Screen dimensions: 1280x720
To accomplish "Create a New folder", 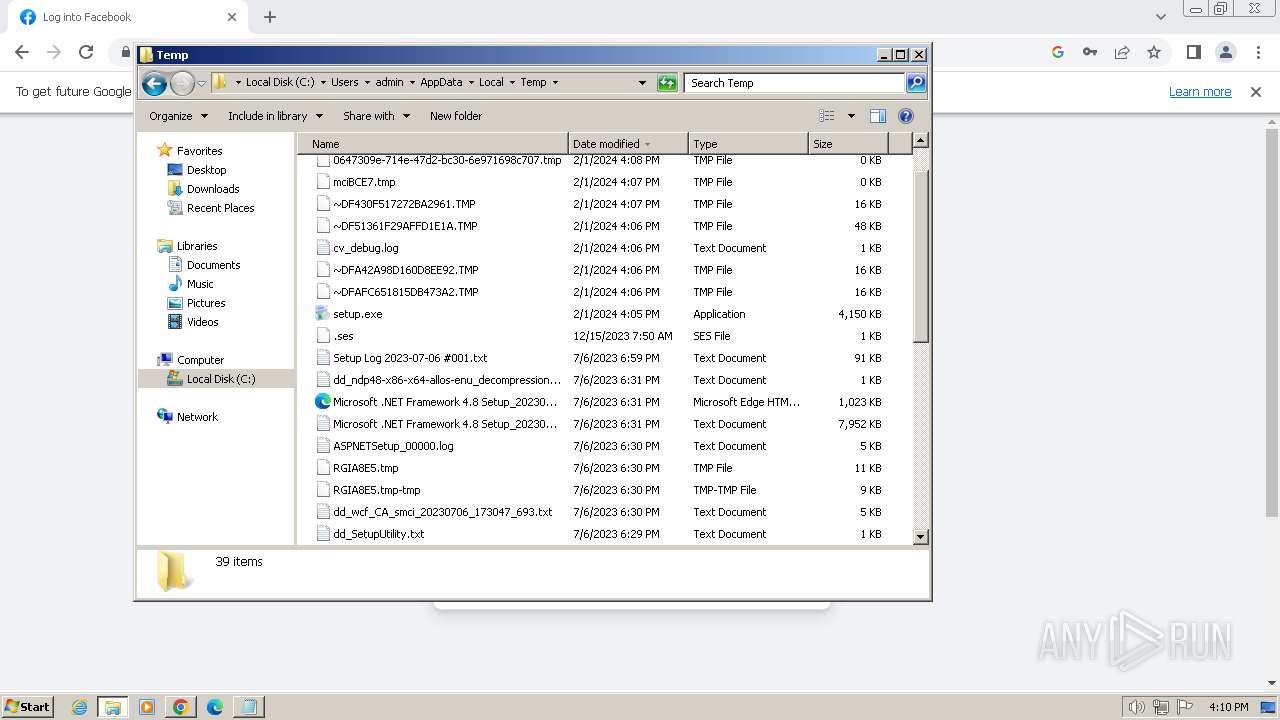I will pos(456,116).
